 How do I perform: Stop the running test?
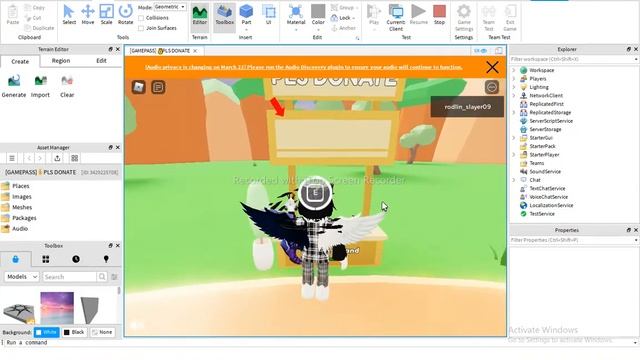point(439,16)
